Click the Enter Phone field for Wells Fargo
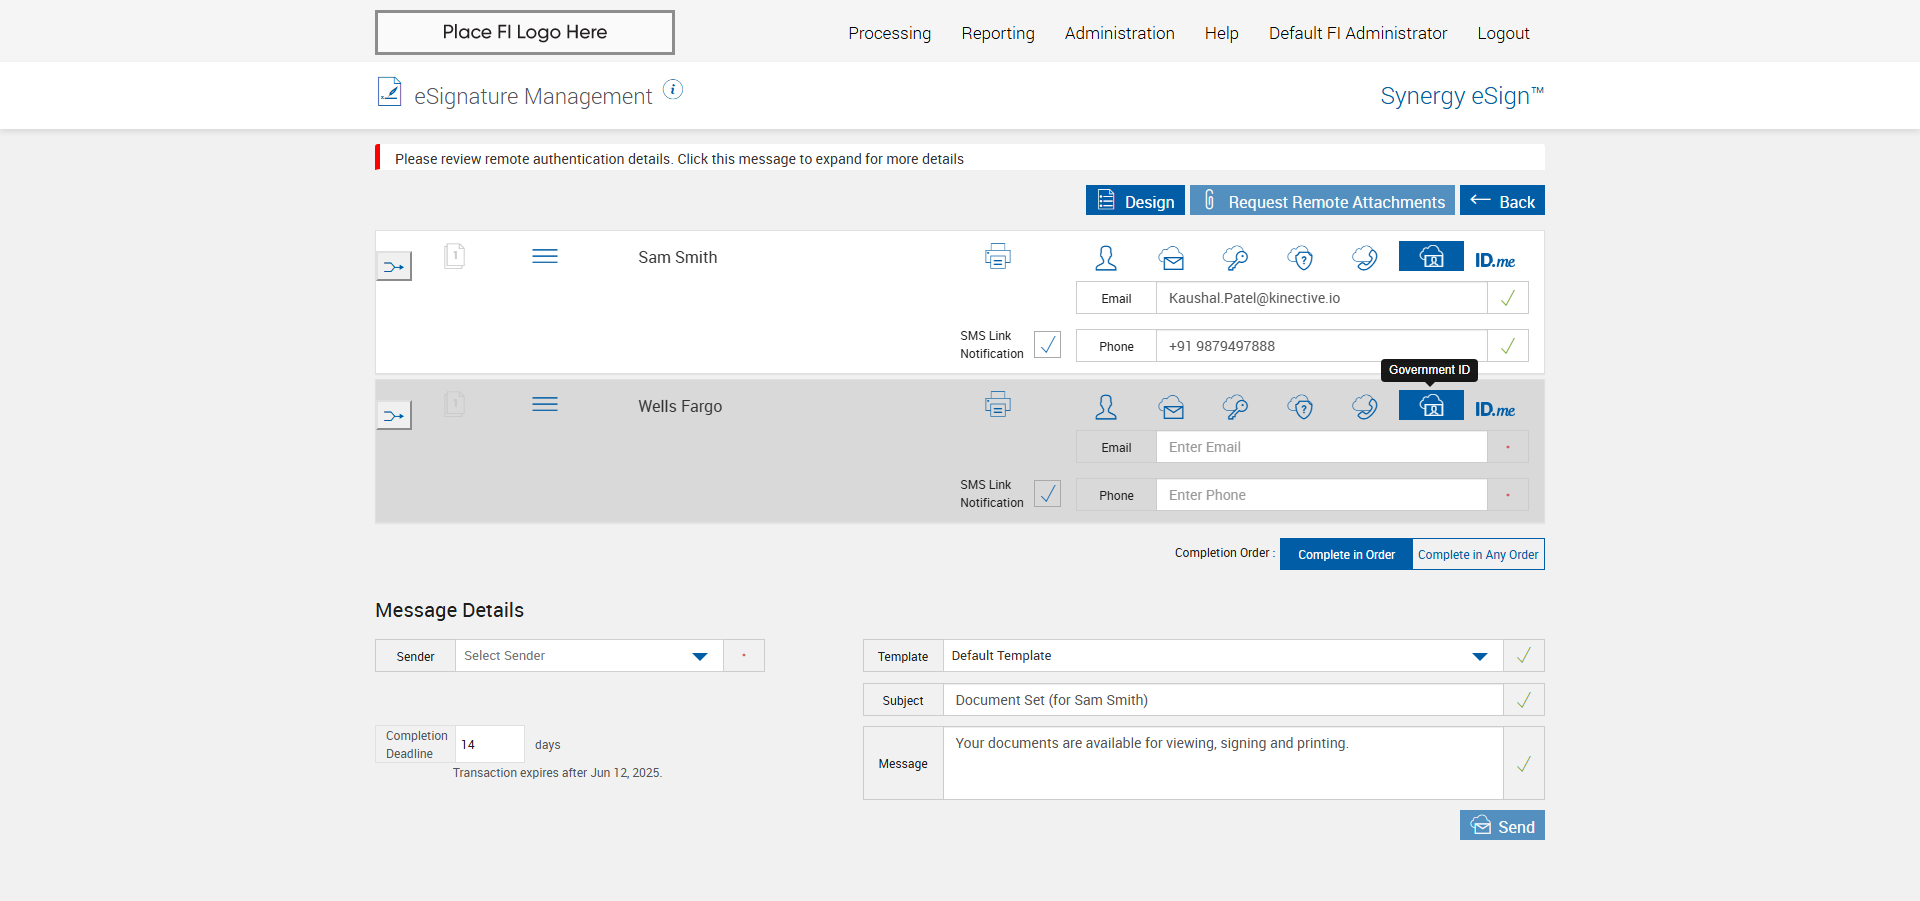Image resolution: width=1920 pixels, height=901 pixels. click(1321, 495)
